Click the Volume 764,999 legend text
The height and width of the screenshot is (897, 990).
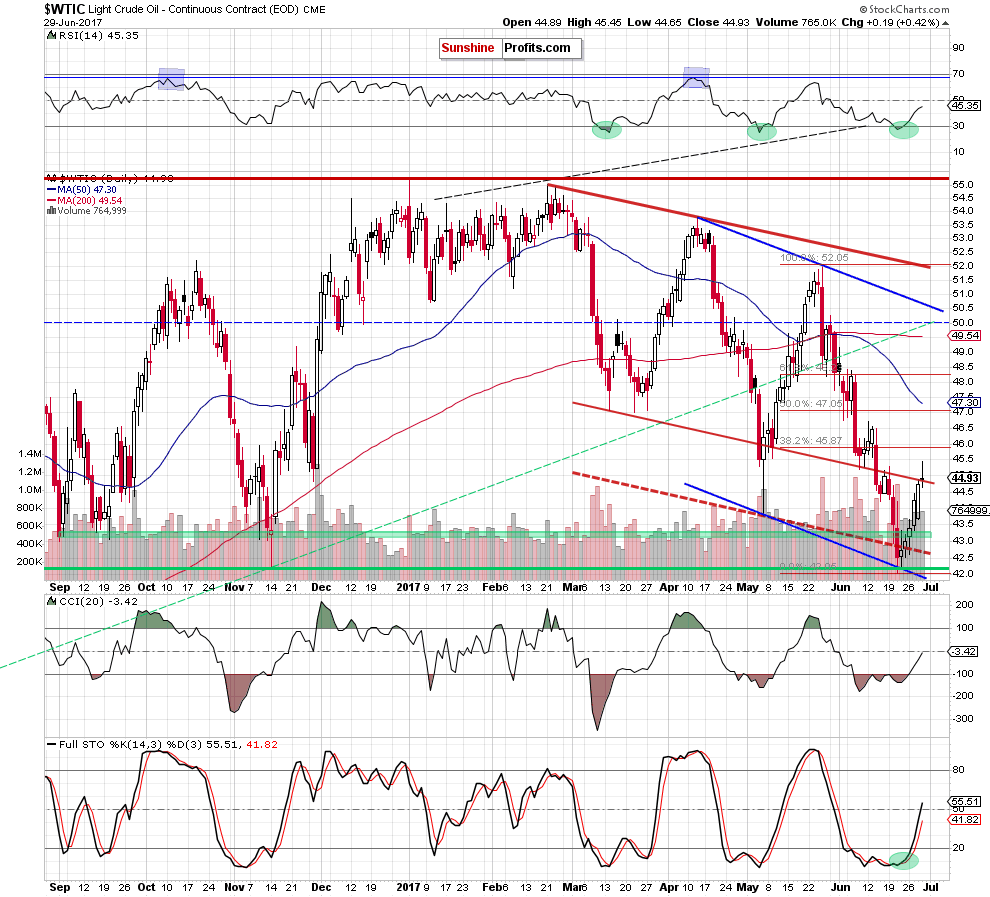point(92,211)
